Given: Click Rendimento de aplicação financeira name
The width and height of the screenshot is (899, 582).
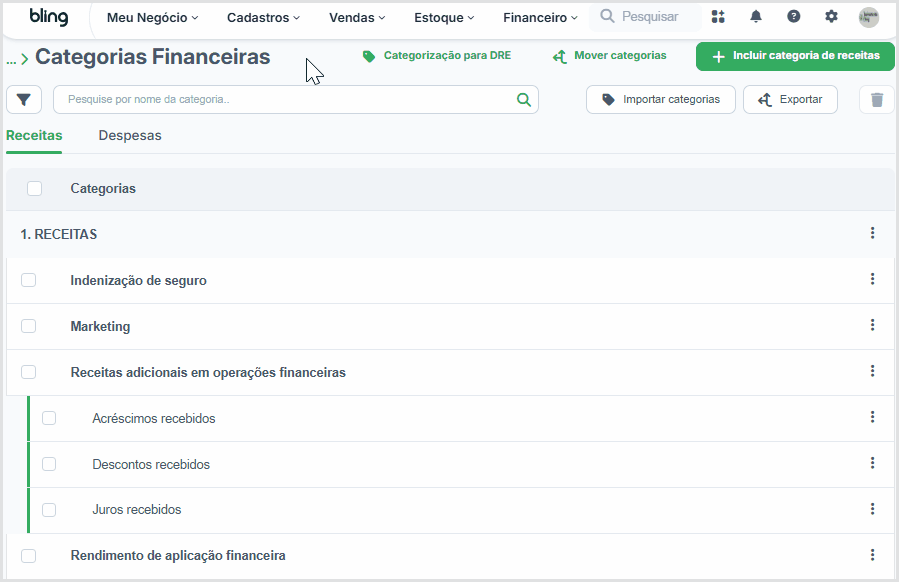Looking at the screenshot, I should click(178, 555).
